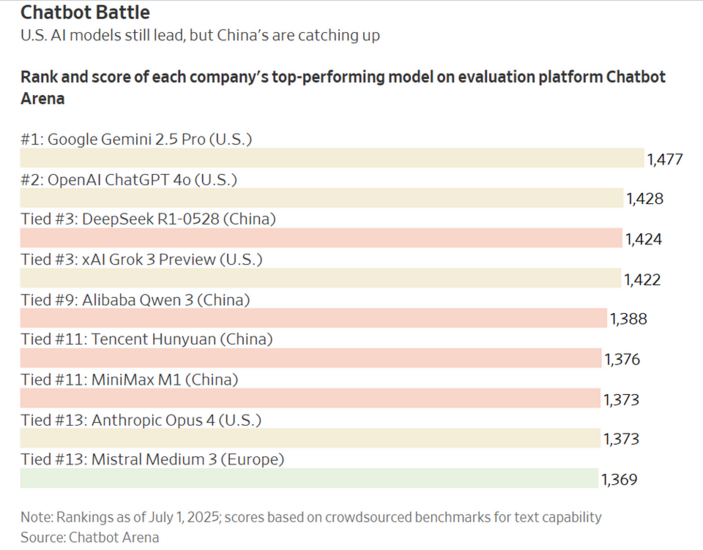Select the MiniMax M1 bar
This screenshot has width=703, height=550.
310,398
